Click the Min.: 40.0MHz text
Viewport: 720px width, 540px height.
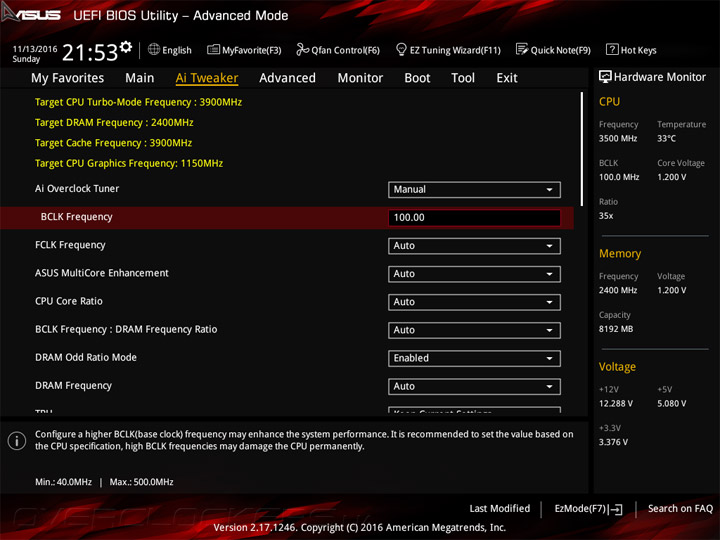pyautogui.click(x=63, y=482)
